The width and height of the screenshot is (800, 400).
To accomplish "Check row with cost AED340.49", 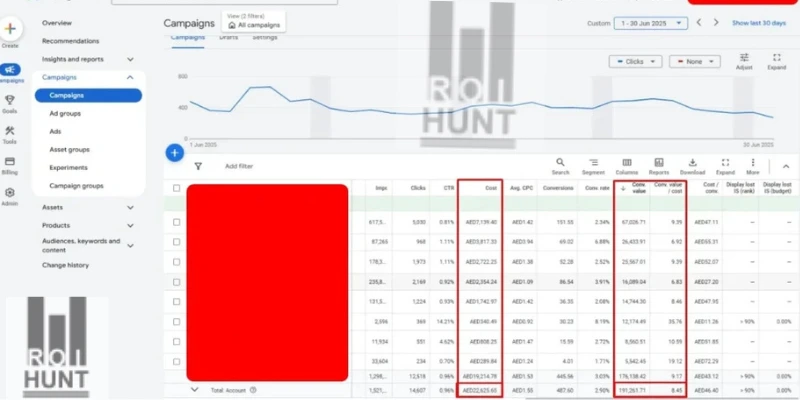I will point(177,321).
